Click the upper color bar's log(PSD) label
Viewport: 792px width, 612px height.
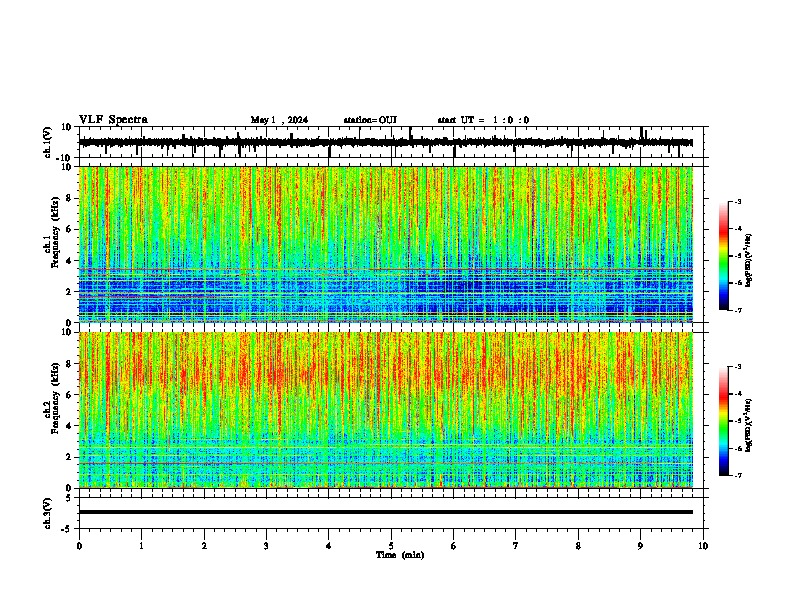click(x=749, y=260)
